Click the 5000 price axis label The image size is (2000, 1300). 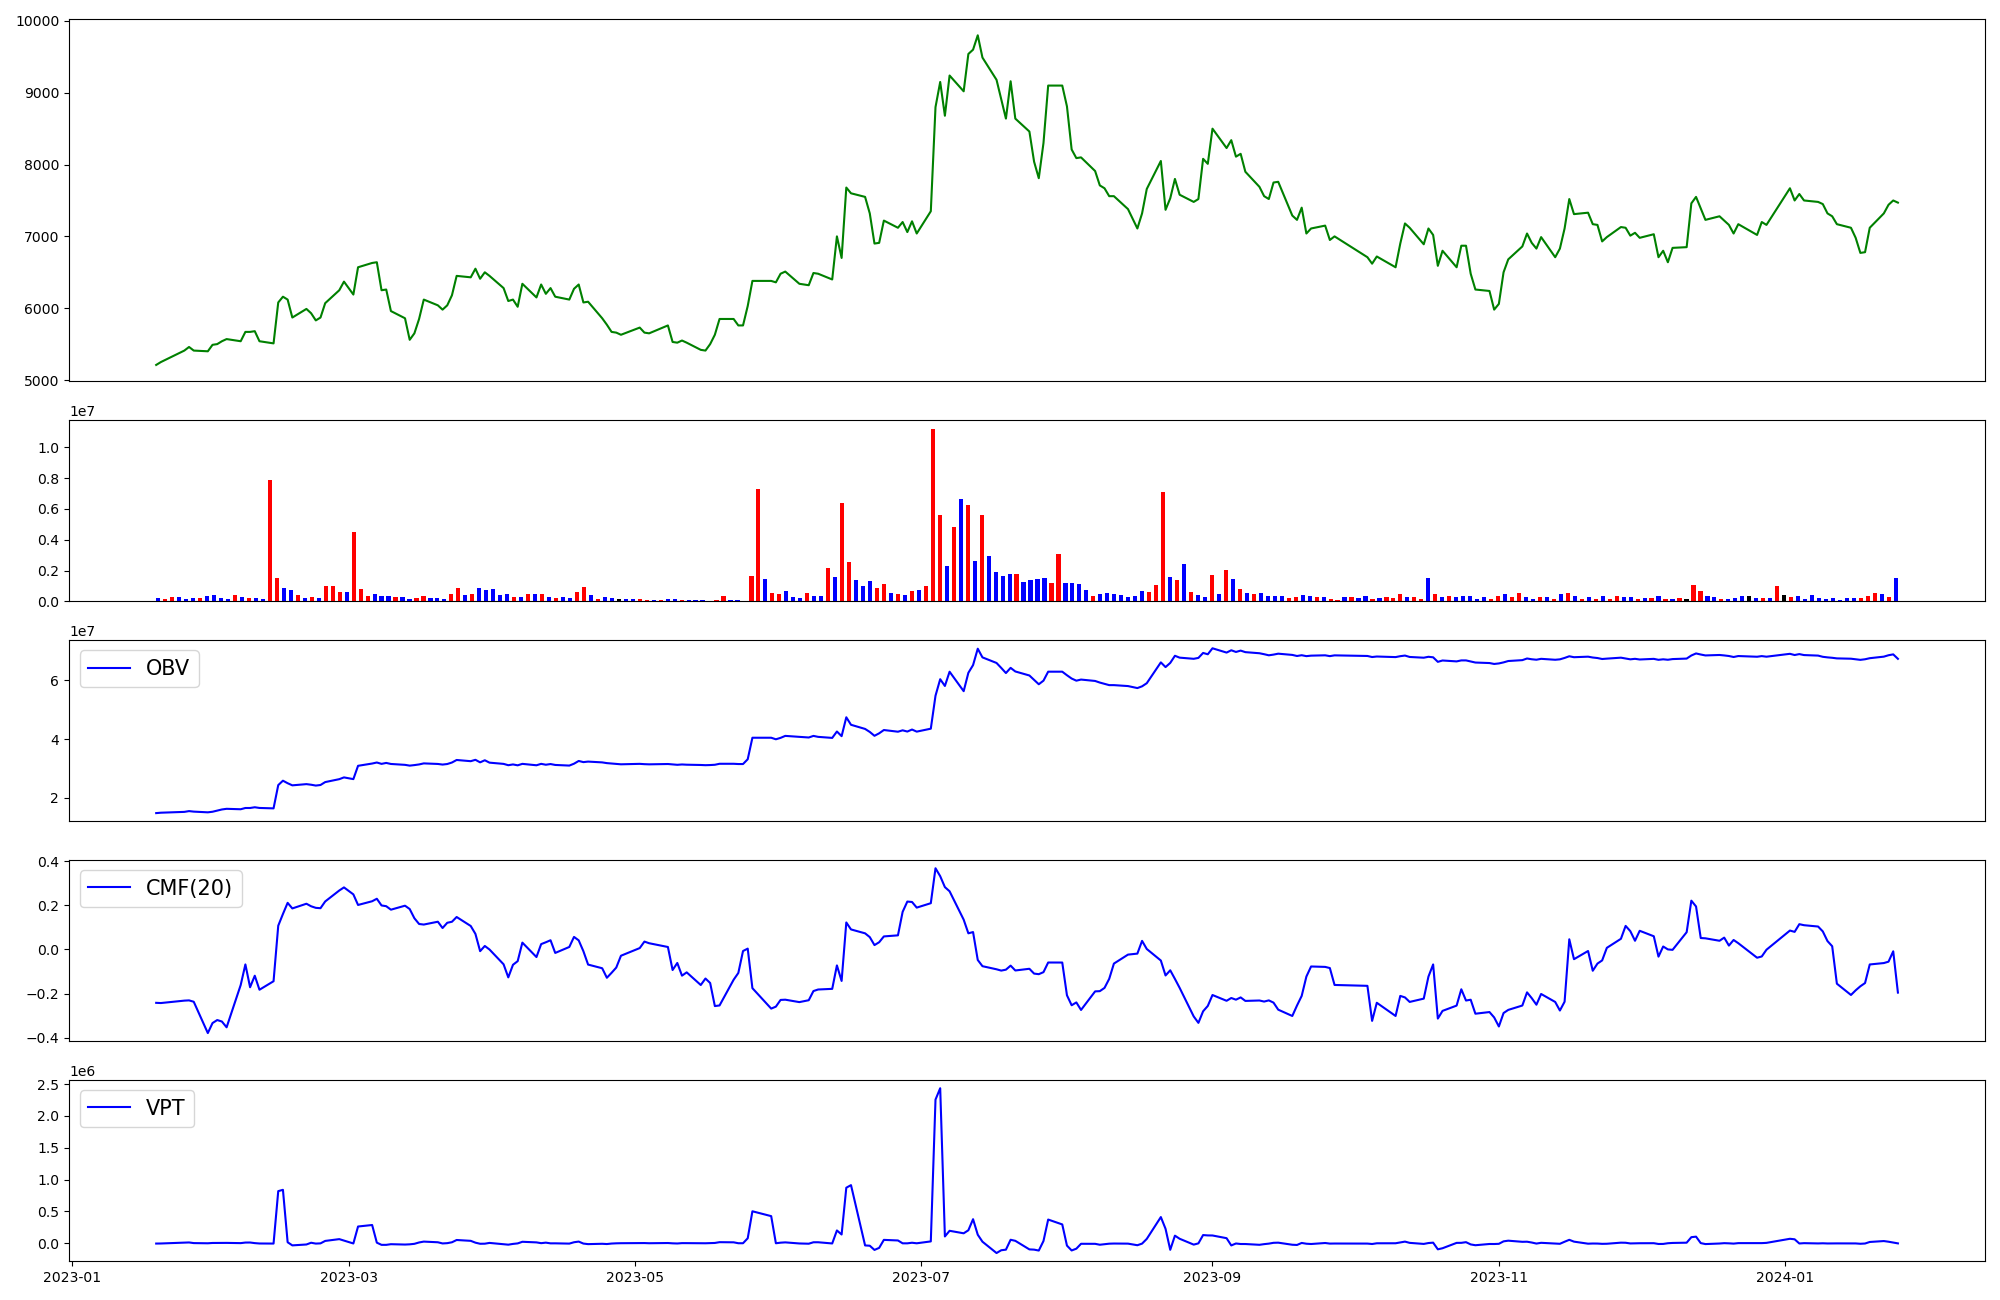(x=41, y=381)
